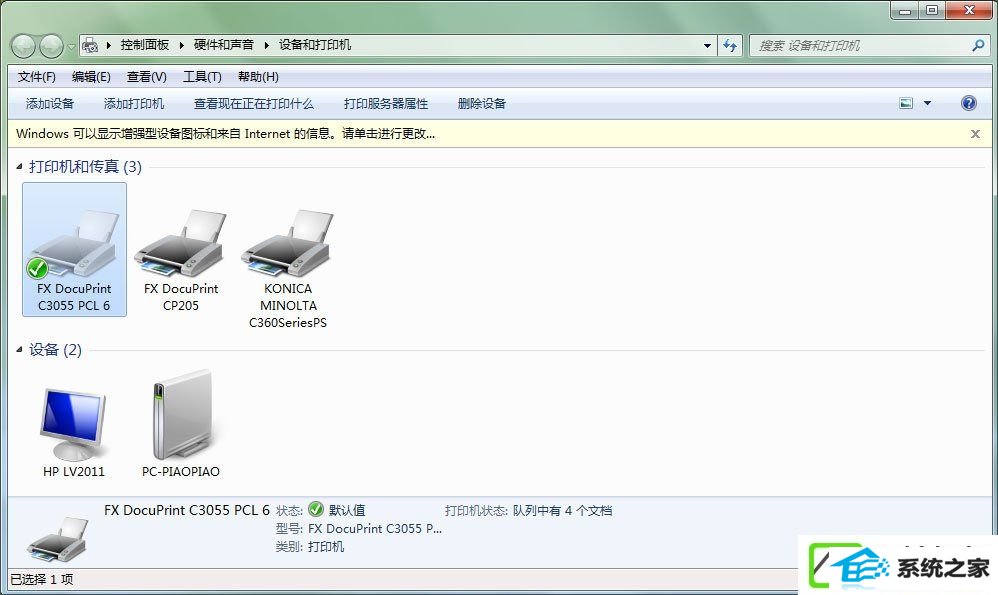Minimize the window
The width and height of the screenshot is (998, 595).
(x=905, y=10)
